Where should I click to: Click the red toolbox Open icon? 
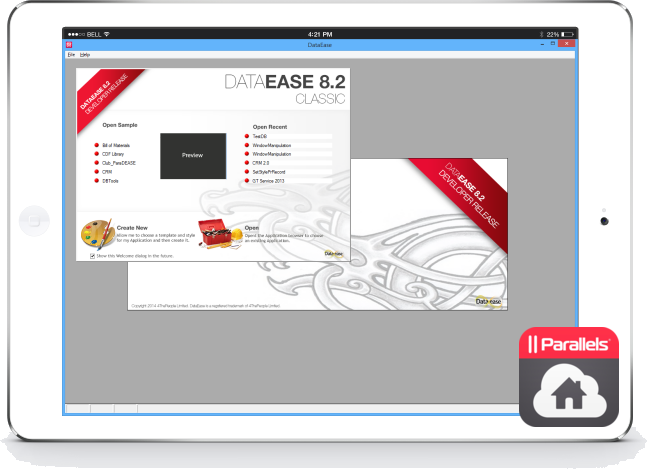[x=219, y=234]
